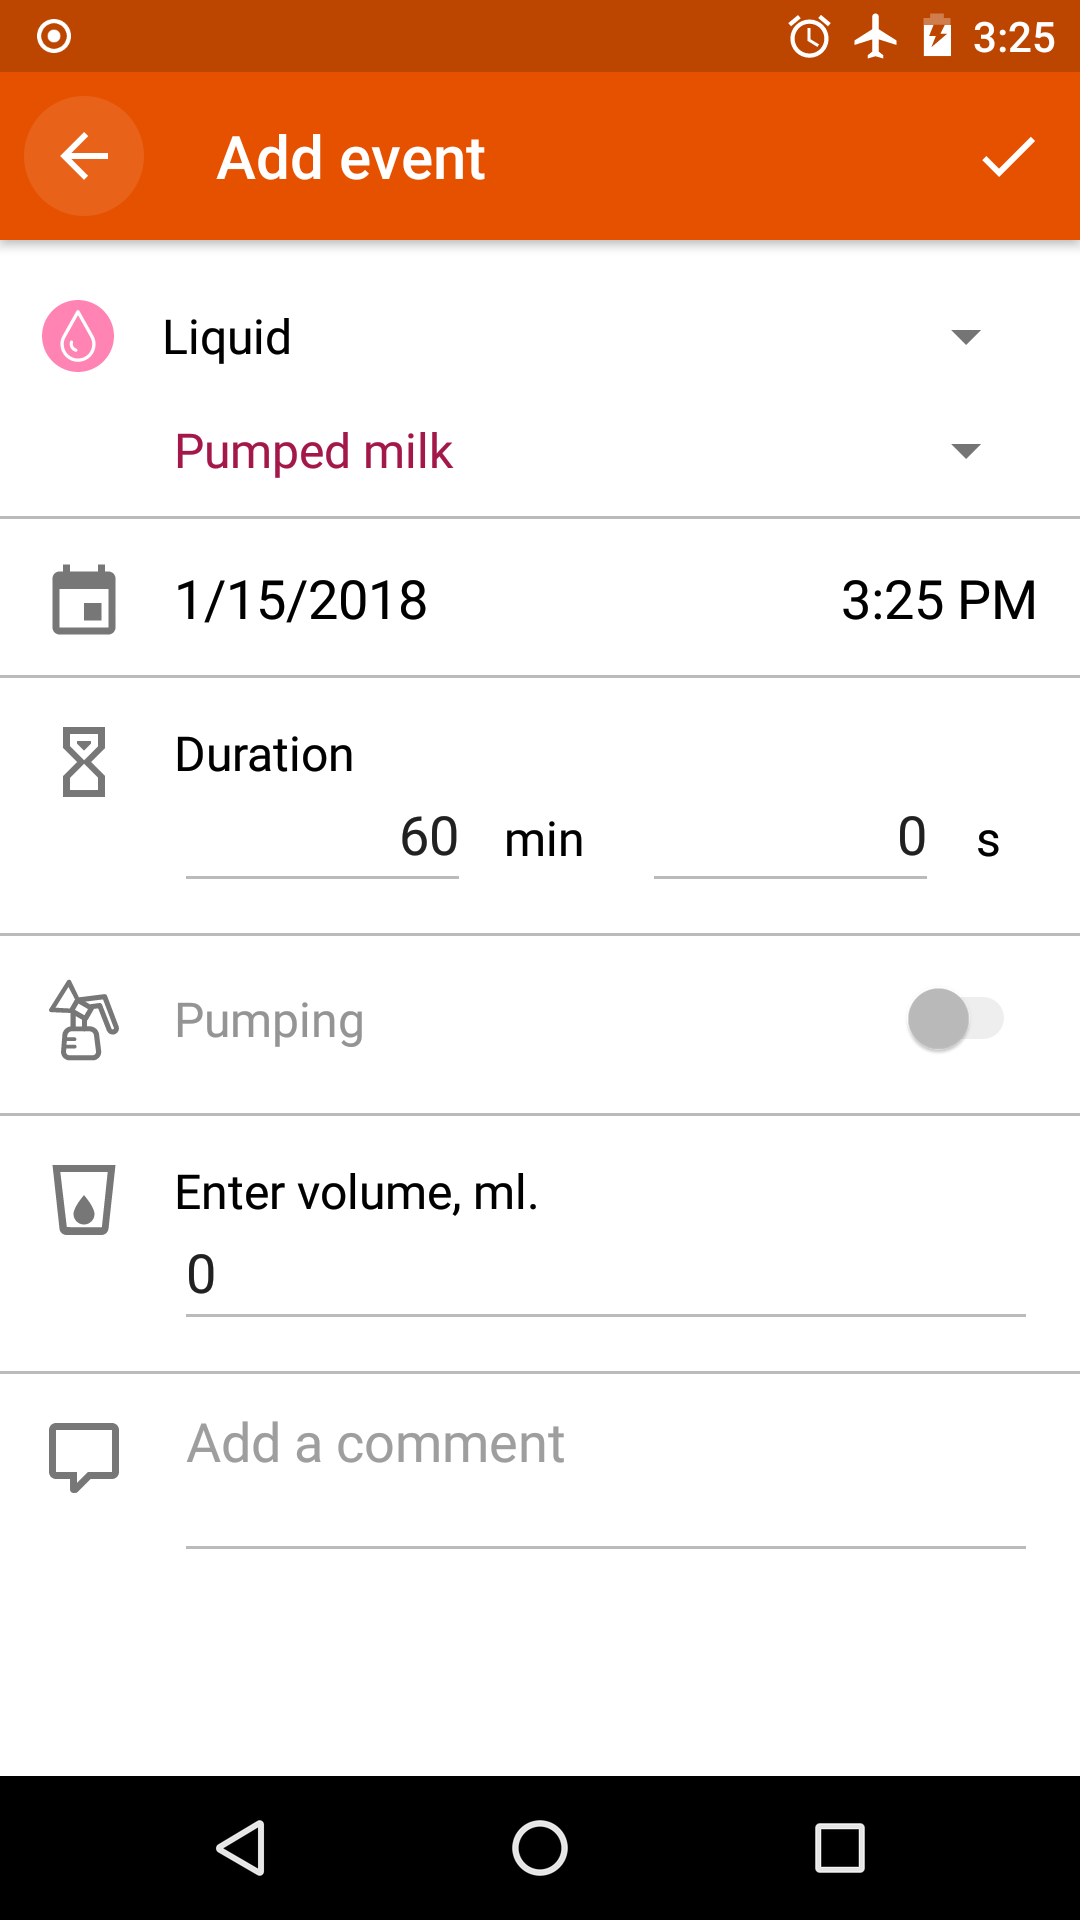Tap the breast pump icon
The image size is (1080, 1920).
tap(84, 1020)
